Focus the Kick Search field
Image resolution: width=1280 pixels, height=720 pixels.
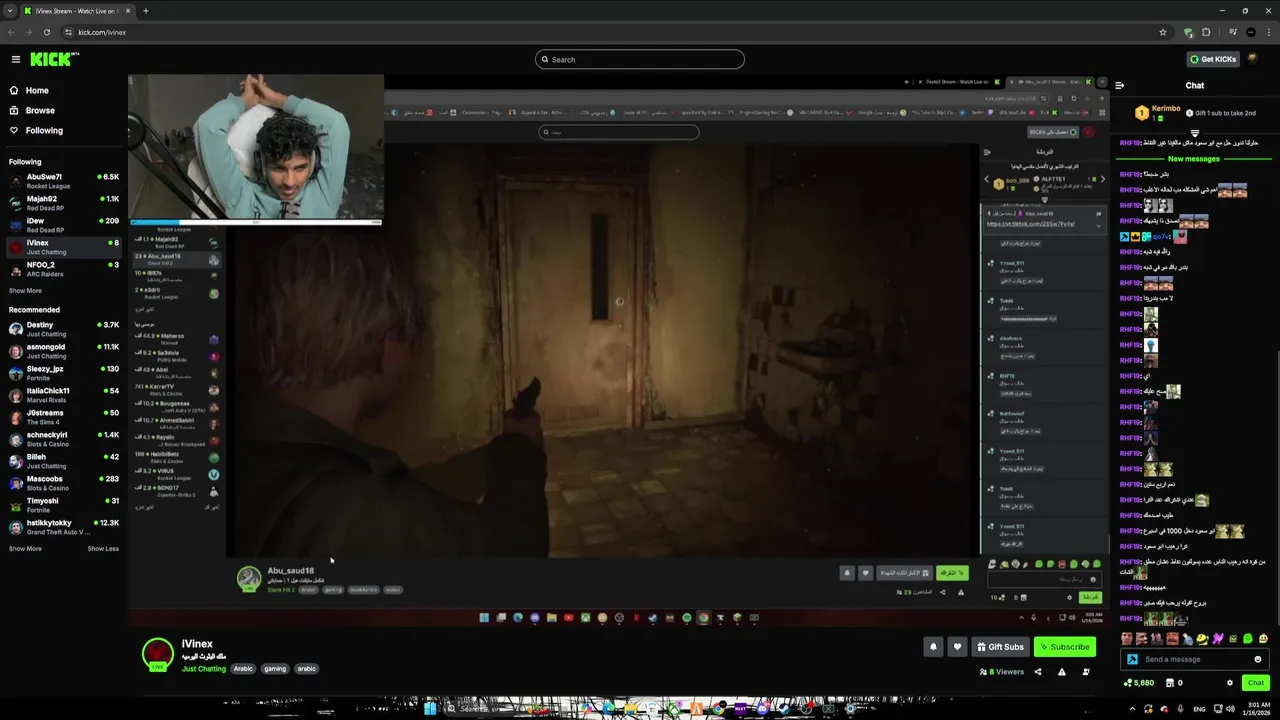click(640, 59)
